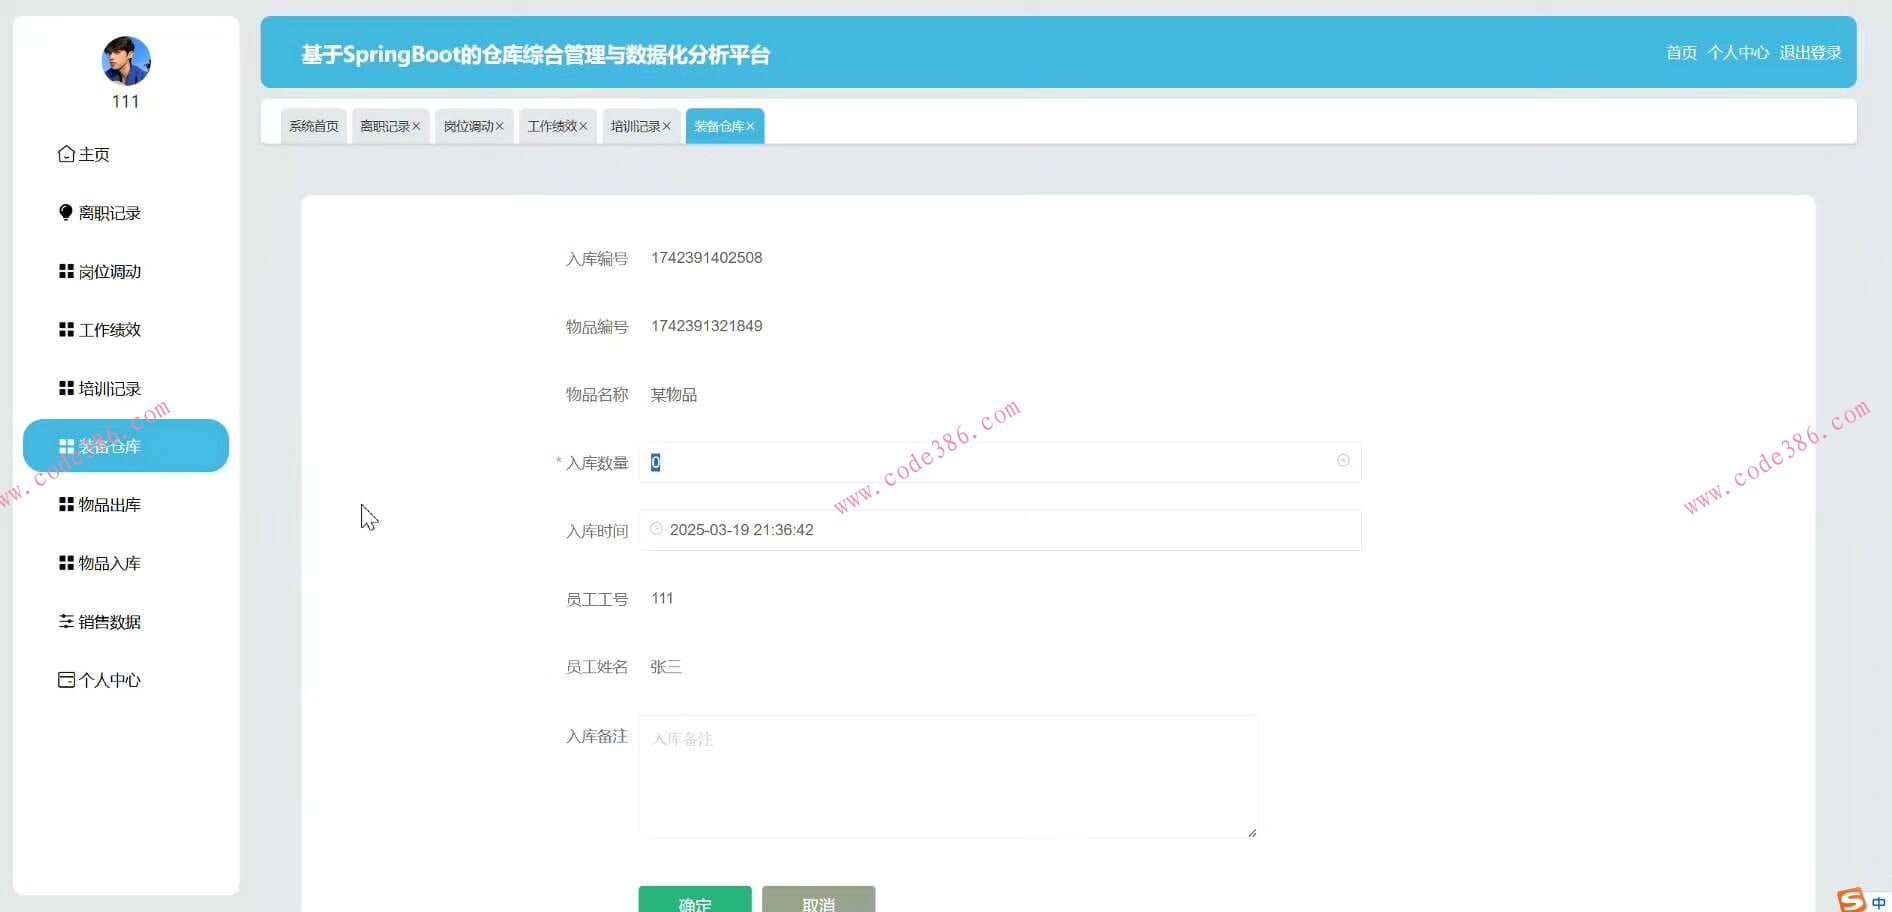Select the 主页 home icon in sidebar
The height and width of the screenshot is (912, 1892).
65,154
